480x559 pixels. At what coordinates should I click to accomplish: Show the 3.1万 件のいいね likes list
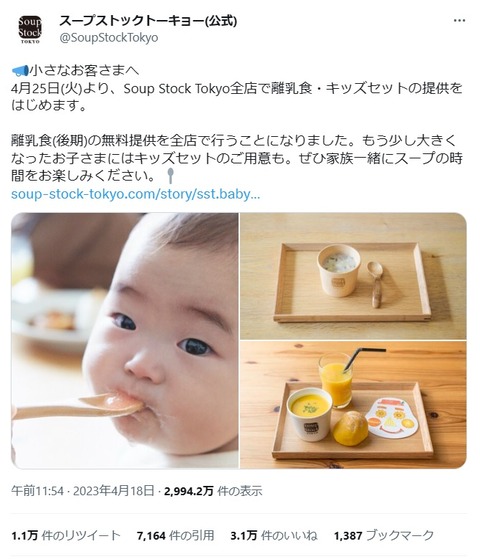click(x=274, y=535)
